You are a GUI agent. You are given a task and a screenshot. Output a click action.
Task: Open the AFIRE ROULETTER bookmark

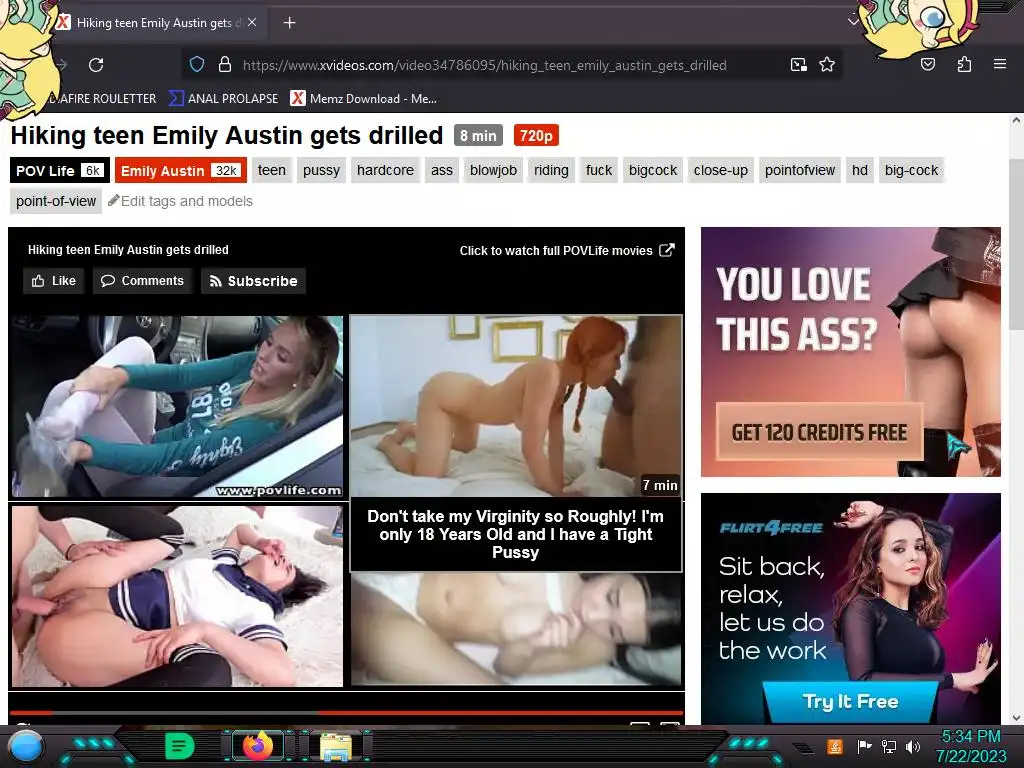[x=103, y=99]
